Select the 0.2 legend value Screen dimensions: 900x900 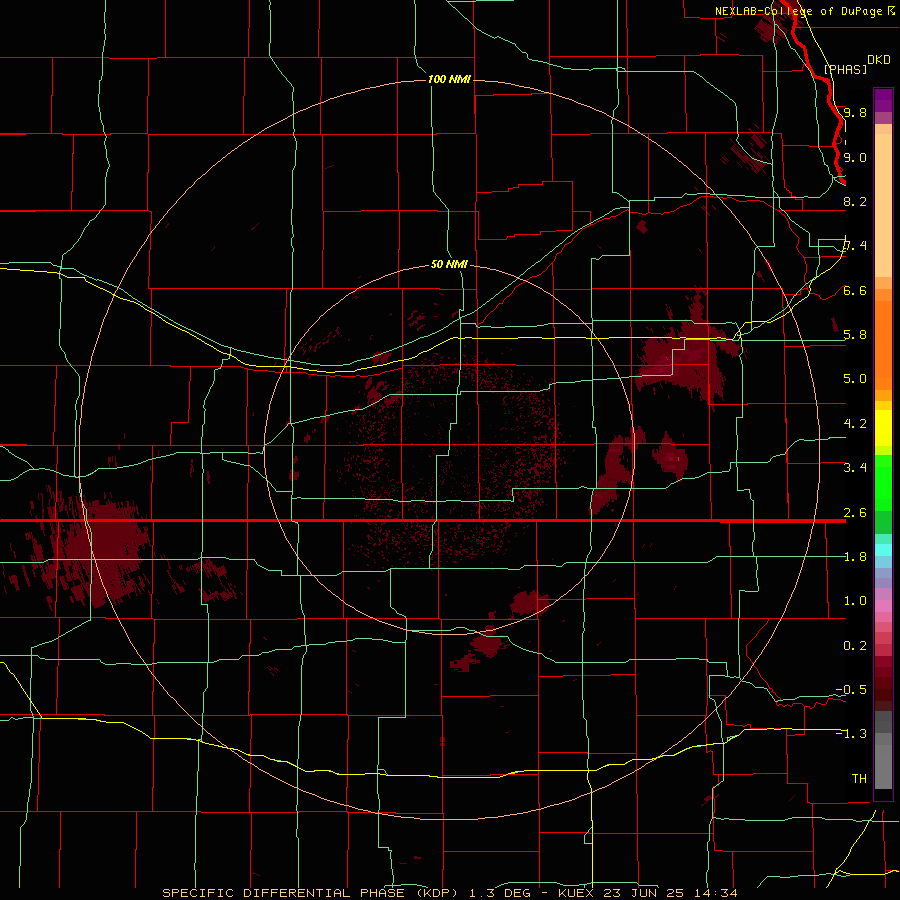[x=855, y=646]
